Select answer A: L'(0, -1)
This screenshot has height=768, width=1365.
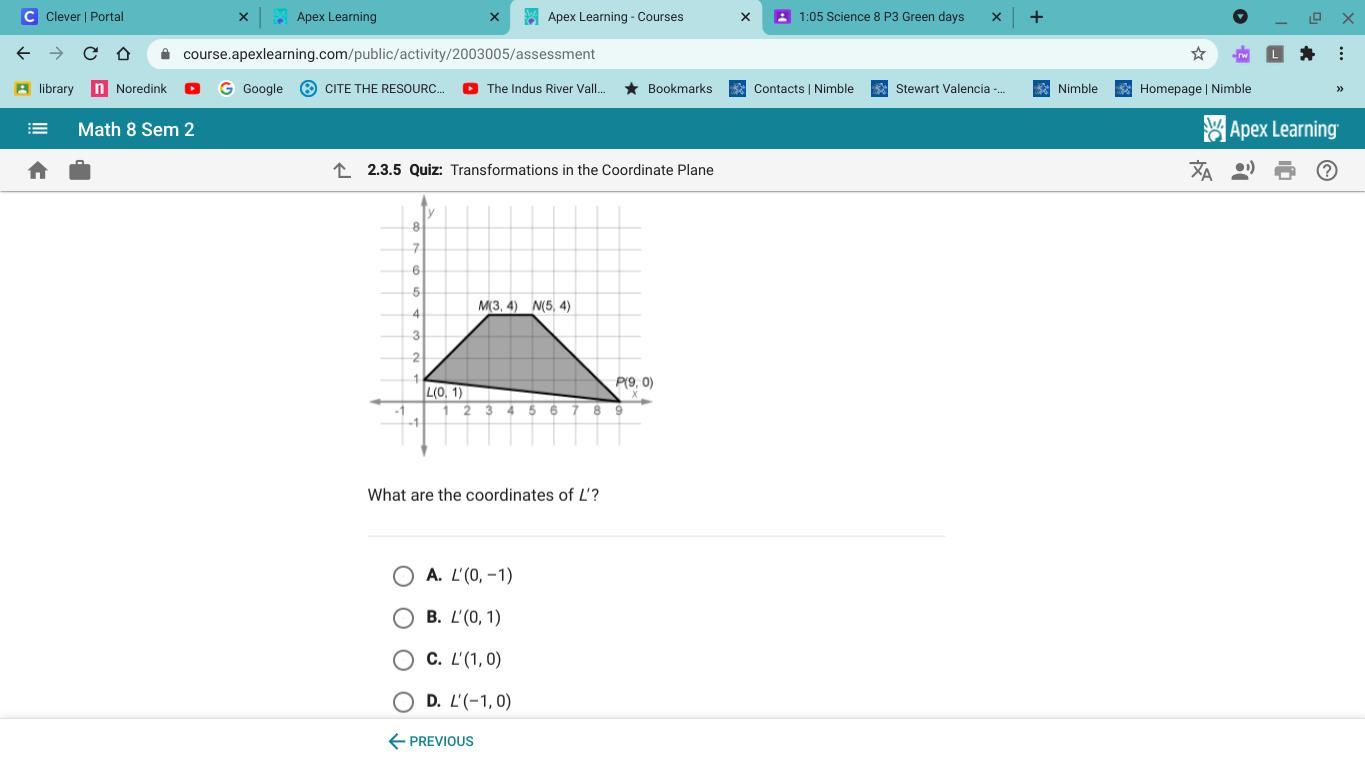pyautogui.click(x=403, y=576)
